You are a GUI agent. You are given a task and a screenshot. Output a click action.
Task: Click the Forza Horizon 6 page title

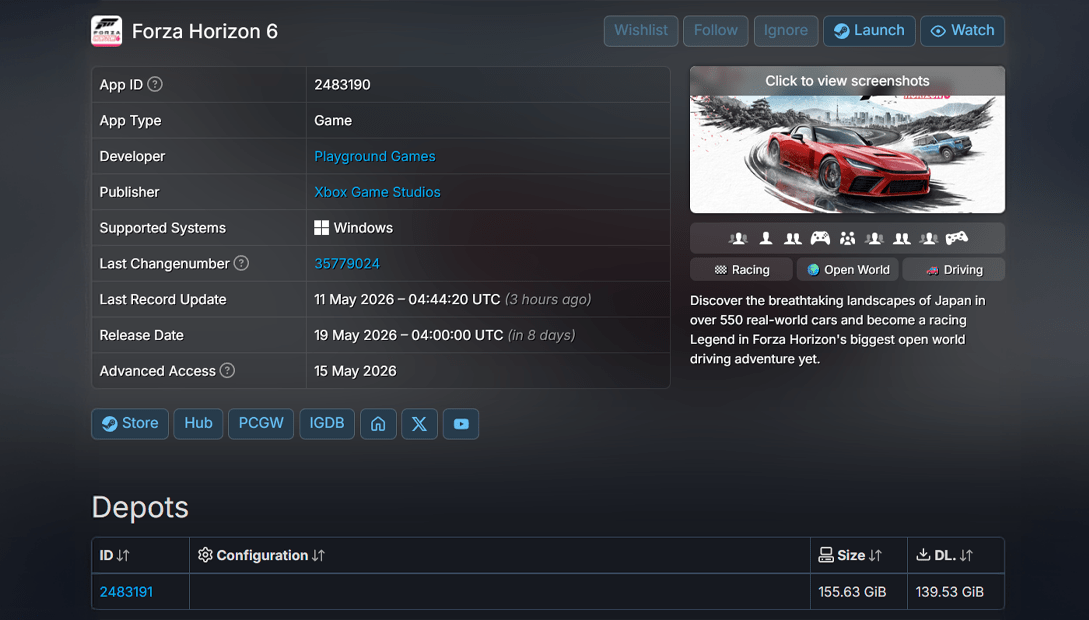[205, 31]
